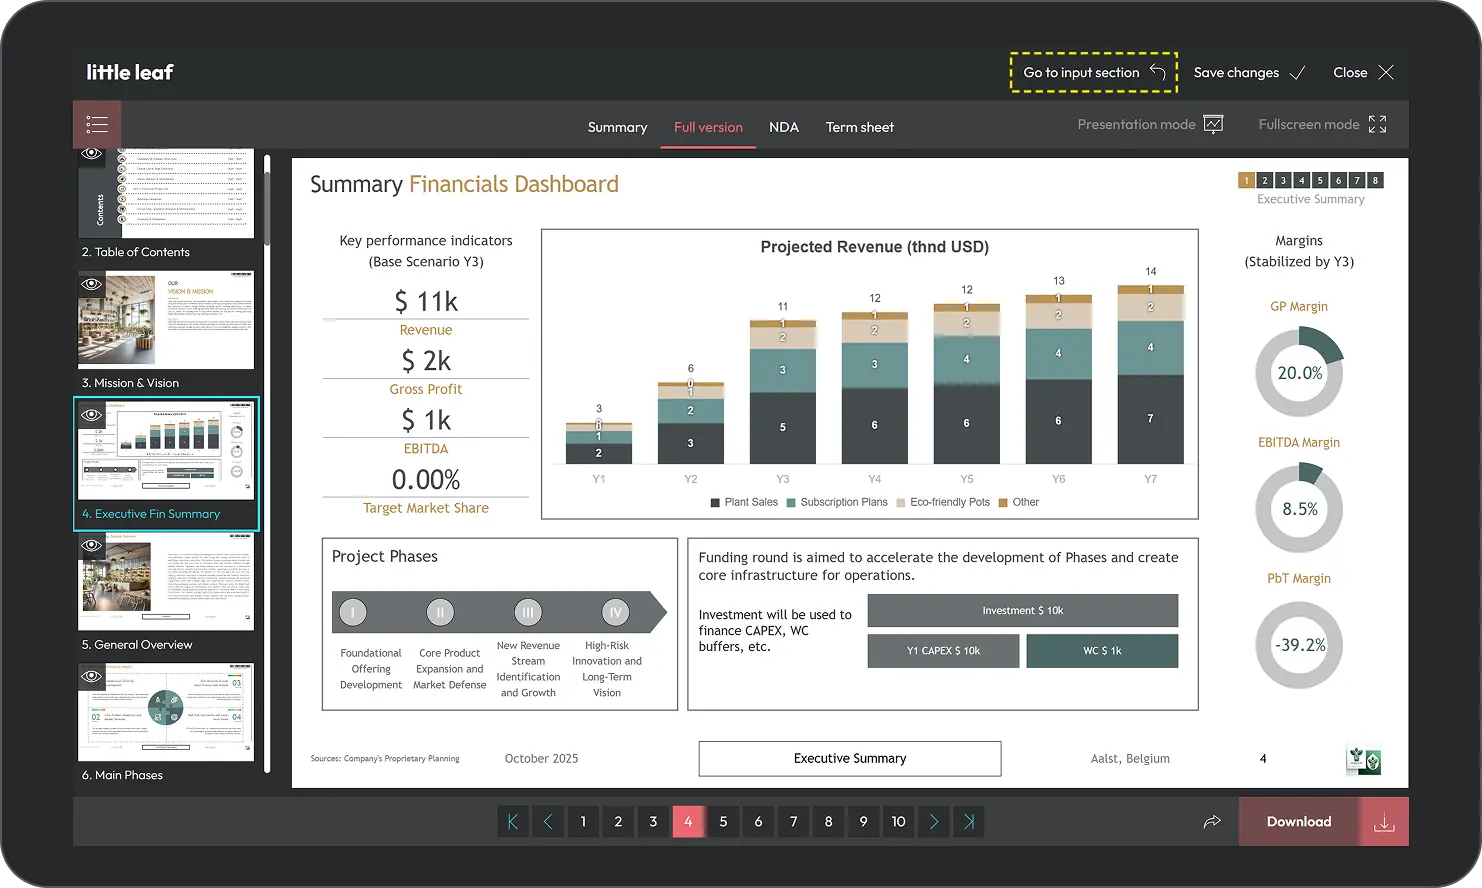Click the slide panel vertical scrollbar

267,200
